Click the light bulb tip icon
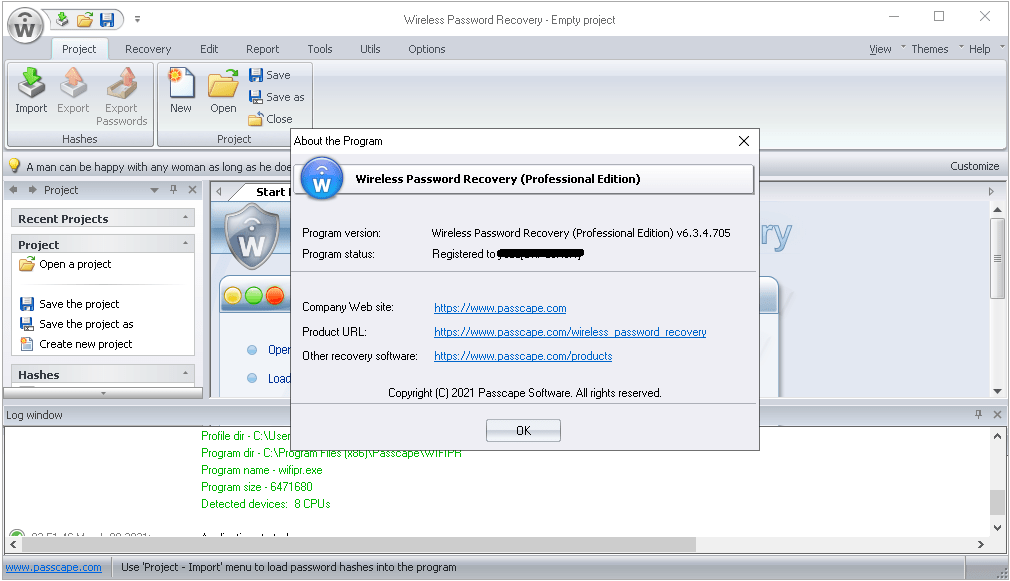1010x581 pixels. click(x=14, y=166)
